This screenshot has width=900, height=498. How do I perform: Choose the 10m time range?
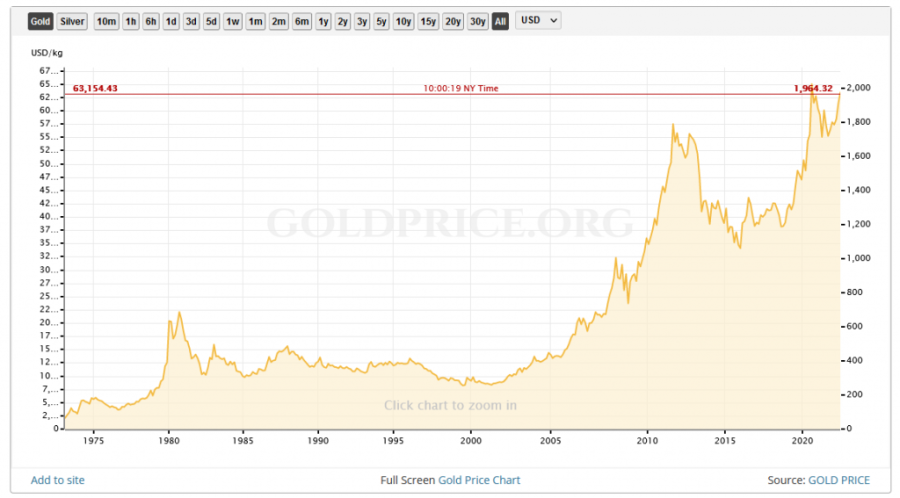click(105, 21)
